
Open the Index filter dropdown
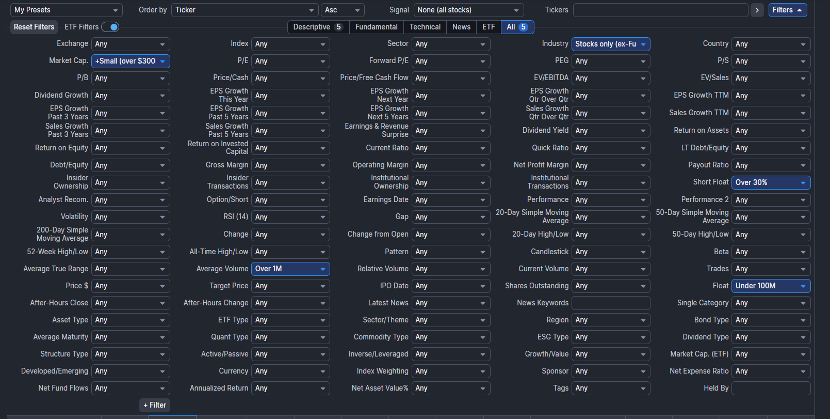pos(290,44)
